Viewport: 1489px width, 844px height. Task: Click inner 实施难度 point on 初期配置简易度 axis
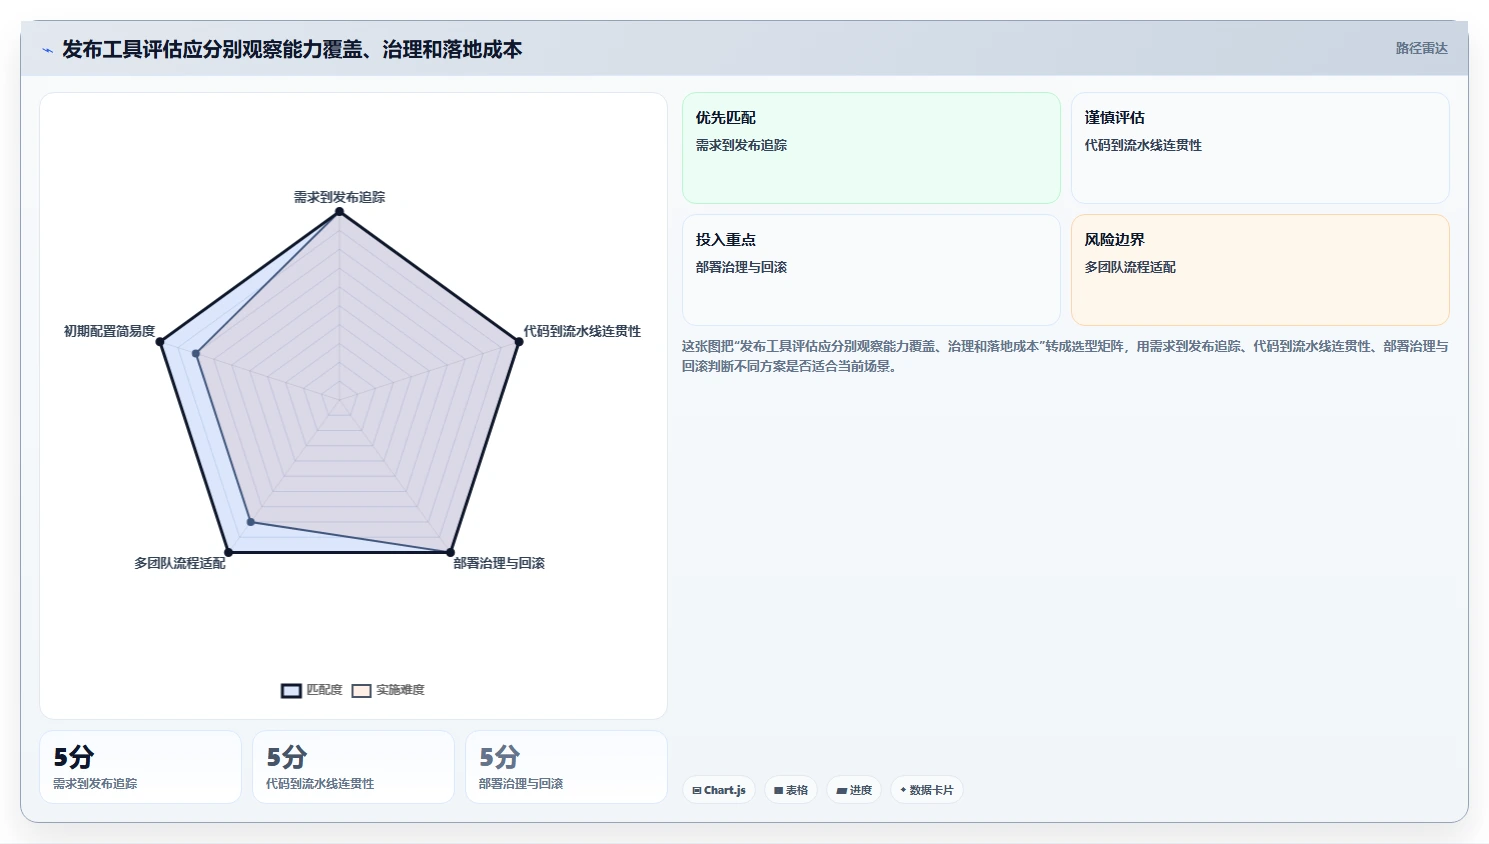[196, 353]
